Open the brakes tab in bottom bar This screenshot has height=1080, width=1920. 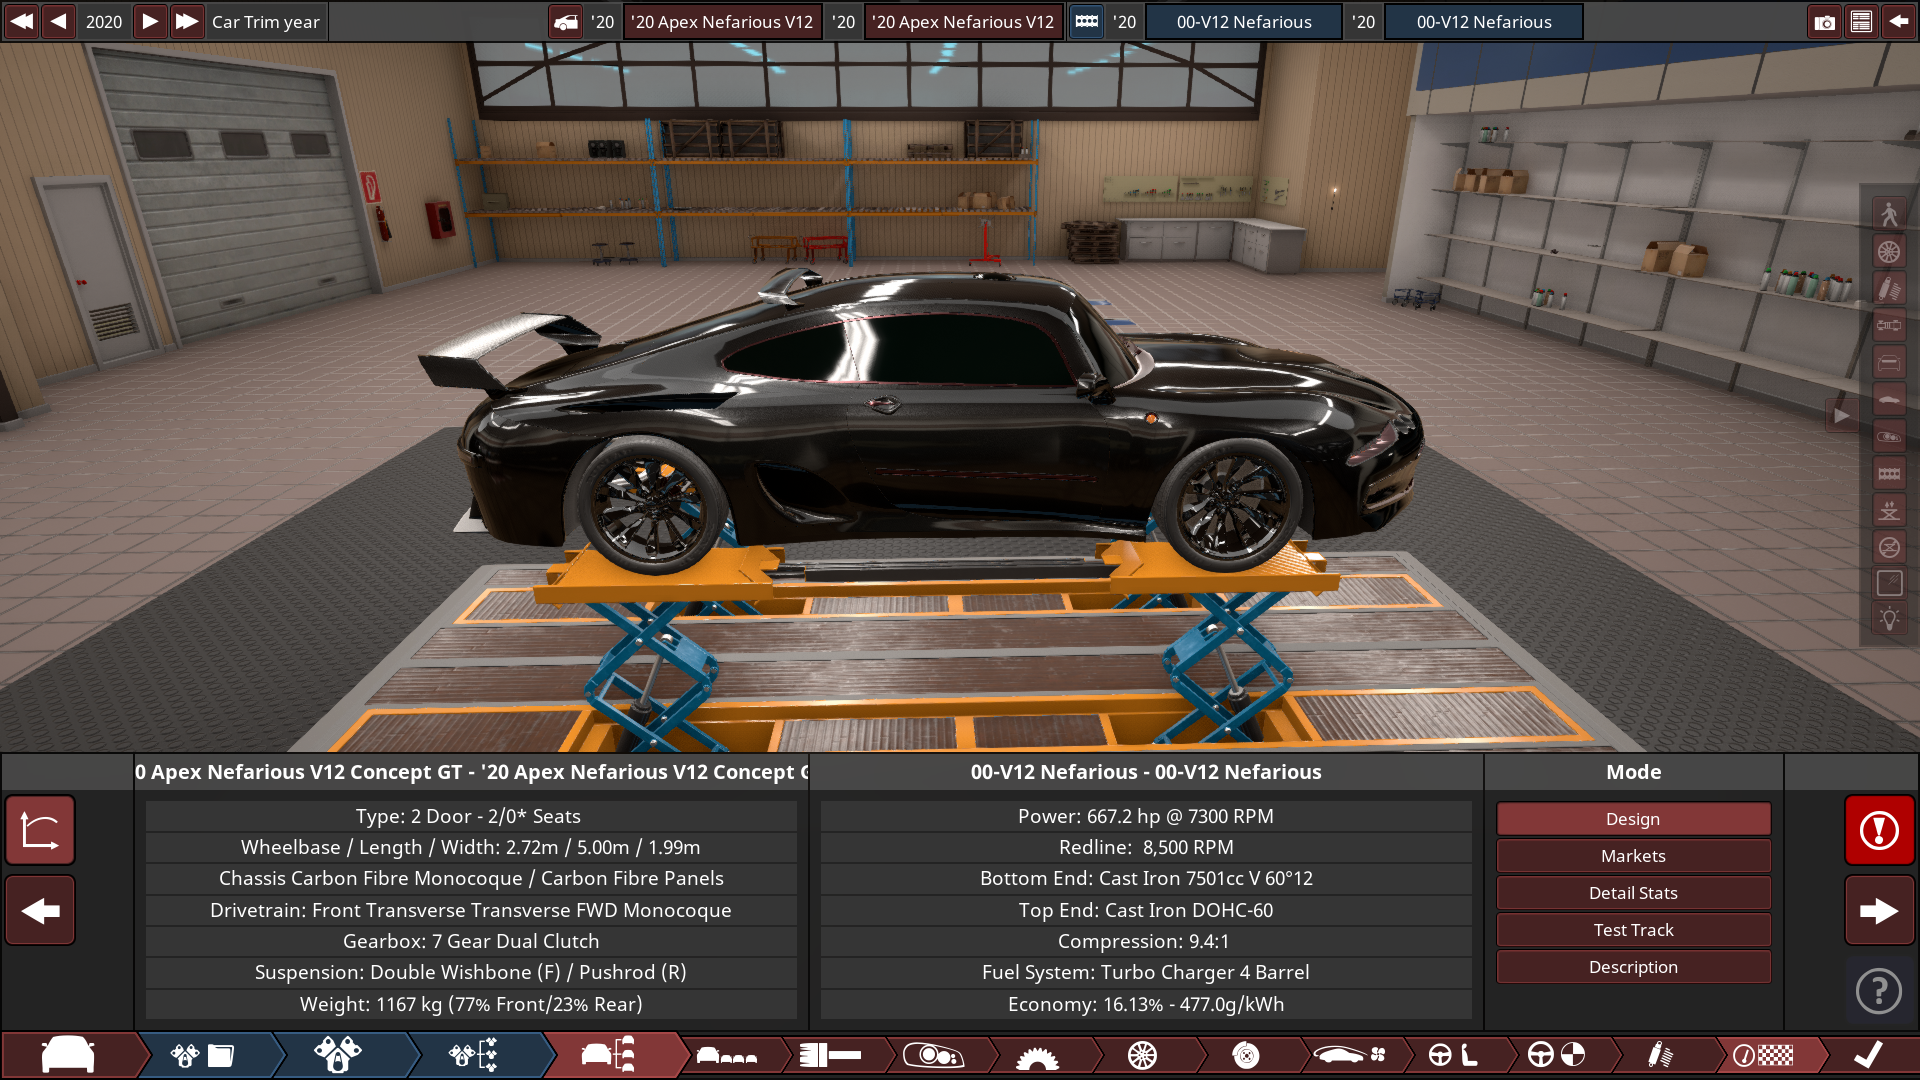(x=1245, y=1055)
